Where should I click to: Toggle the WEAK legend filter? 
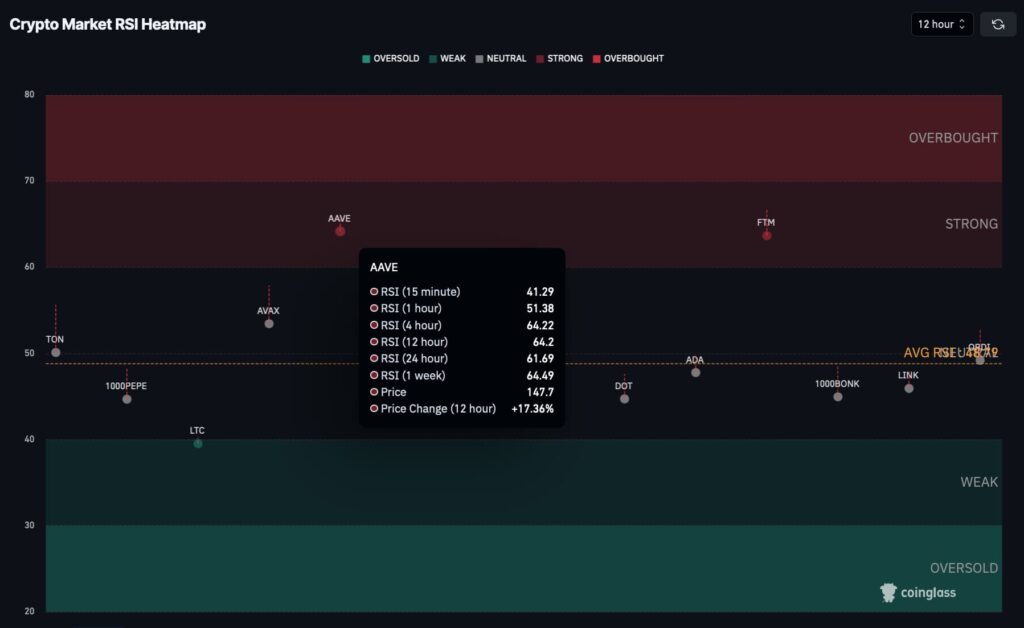pos(447,58)
